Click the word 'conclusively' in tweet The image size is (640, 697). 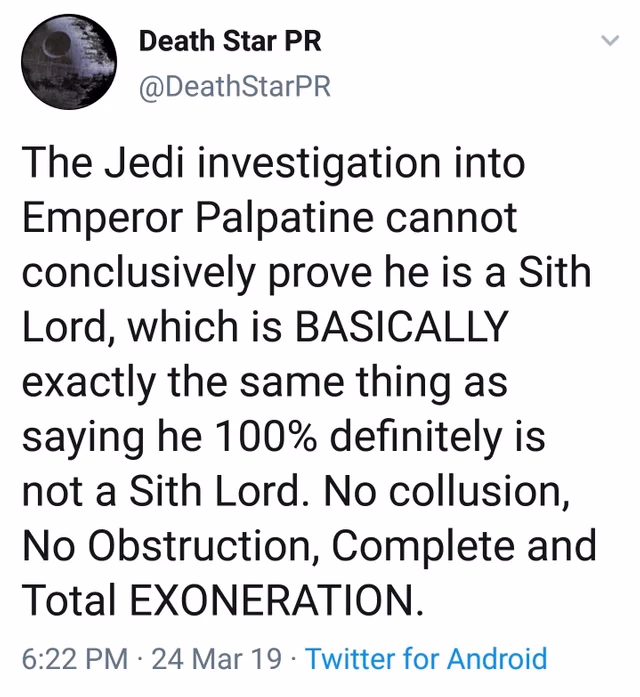click(x=139, y=272)
